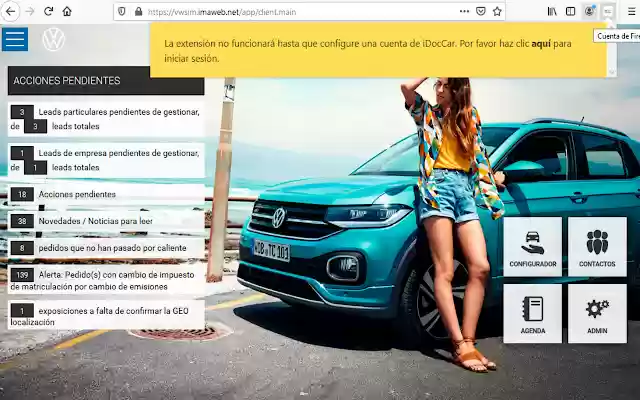Open the Firefox hamburger application menu
Viewport: 640px width, 400px height.
point(631,11)
